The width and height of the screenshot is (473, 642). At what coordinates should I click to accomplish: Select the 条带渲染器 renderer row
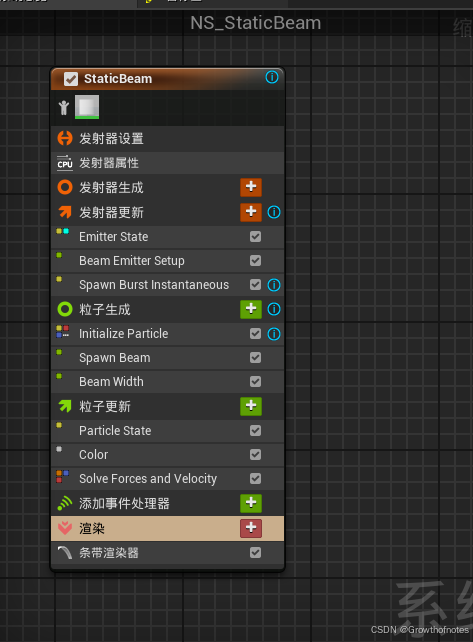click(167, 553)
